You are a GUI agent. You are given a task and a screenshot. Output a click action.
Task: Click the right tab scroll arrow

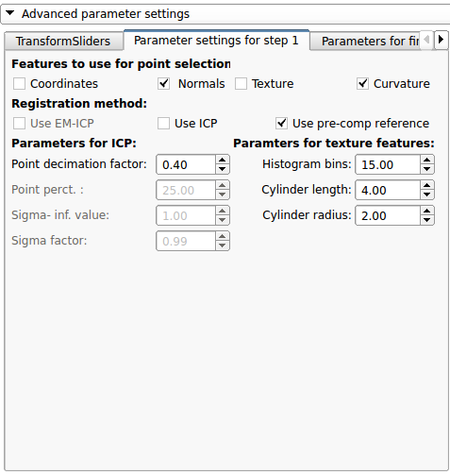(441, 40)
